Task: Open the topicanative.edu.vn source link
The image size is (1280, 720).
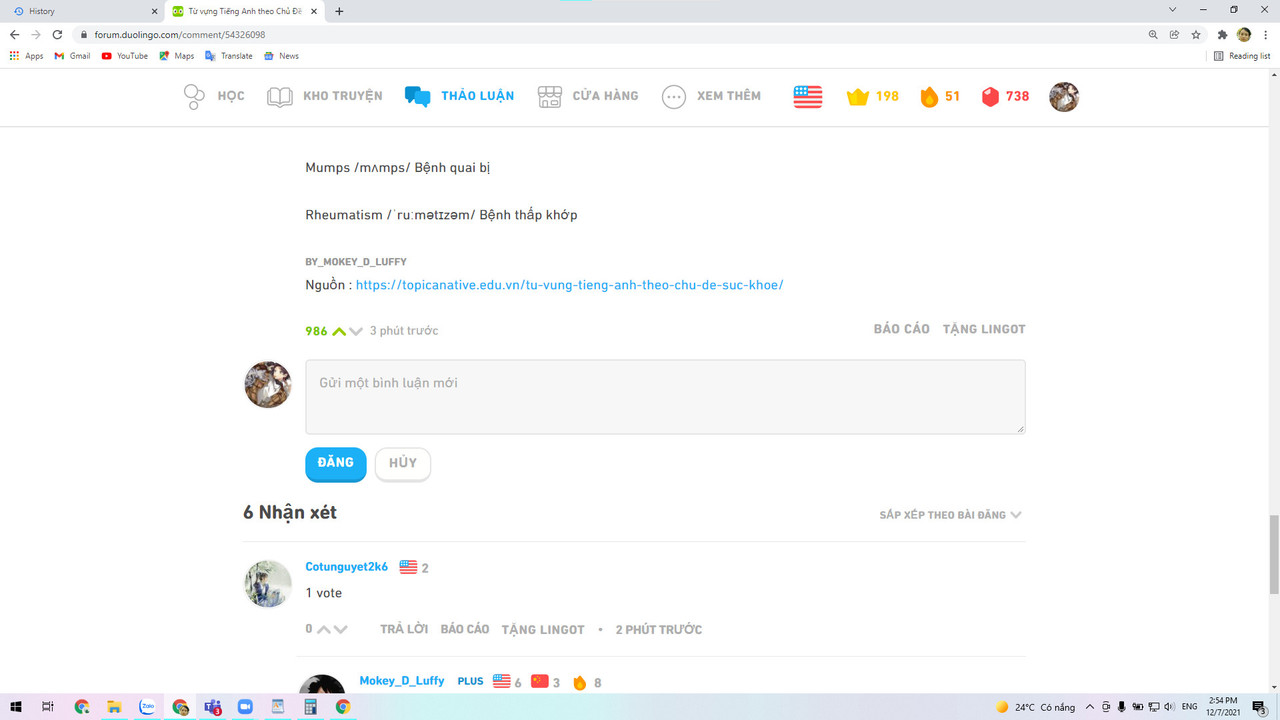Action: coord(569,285)
